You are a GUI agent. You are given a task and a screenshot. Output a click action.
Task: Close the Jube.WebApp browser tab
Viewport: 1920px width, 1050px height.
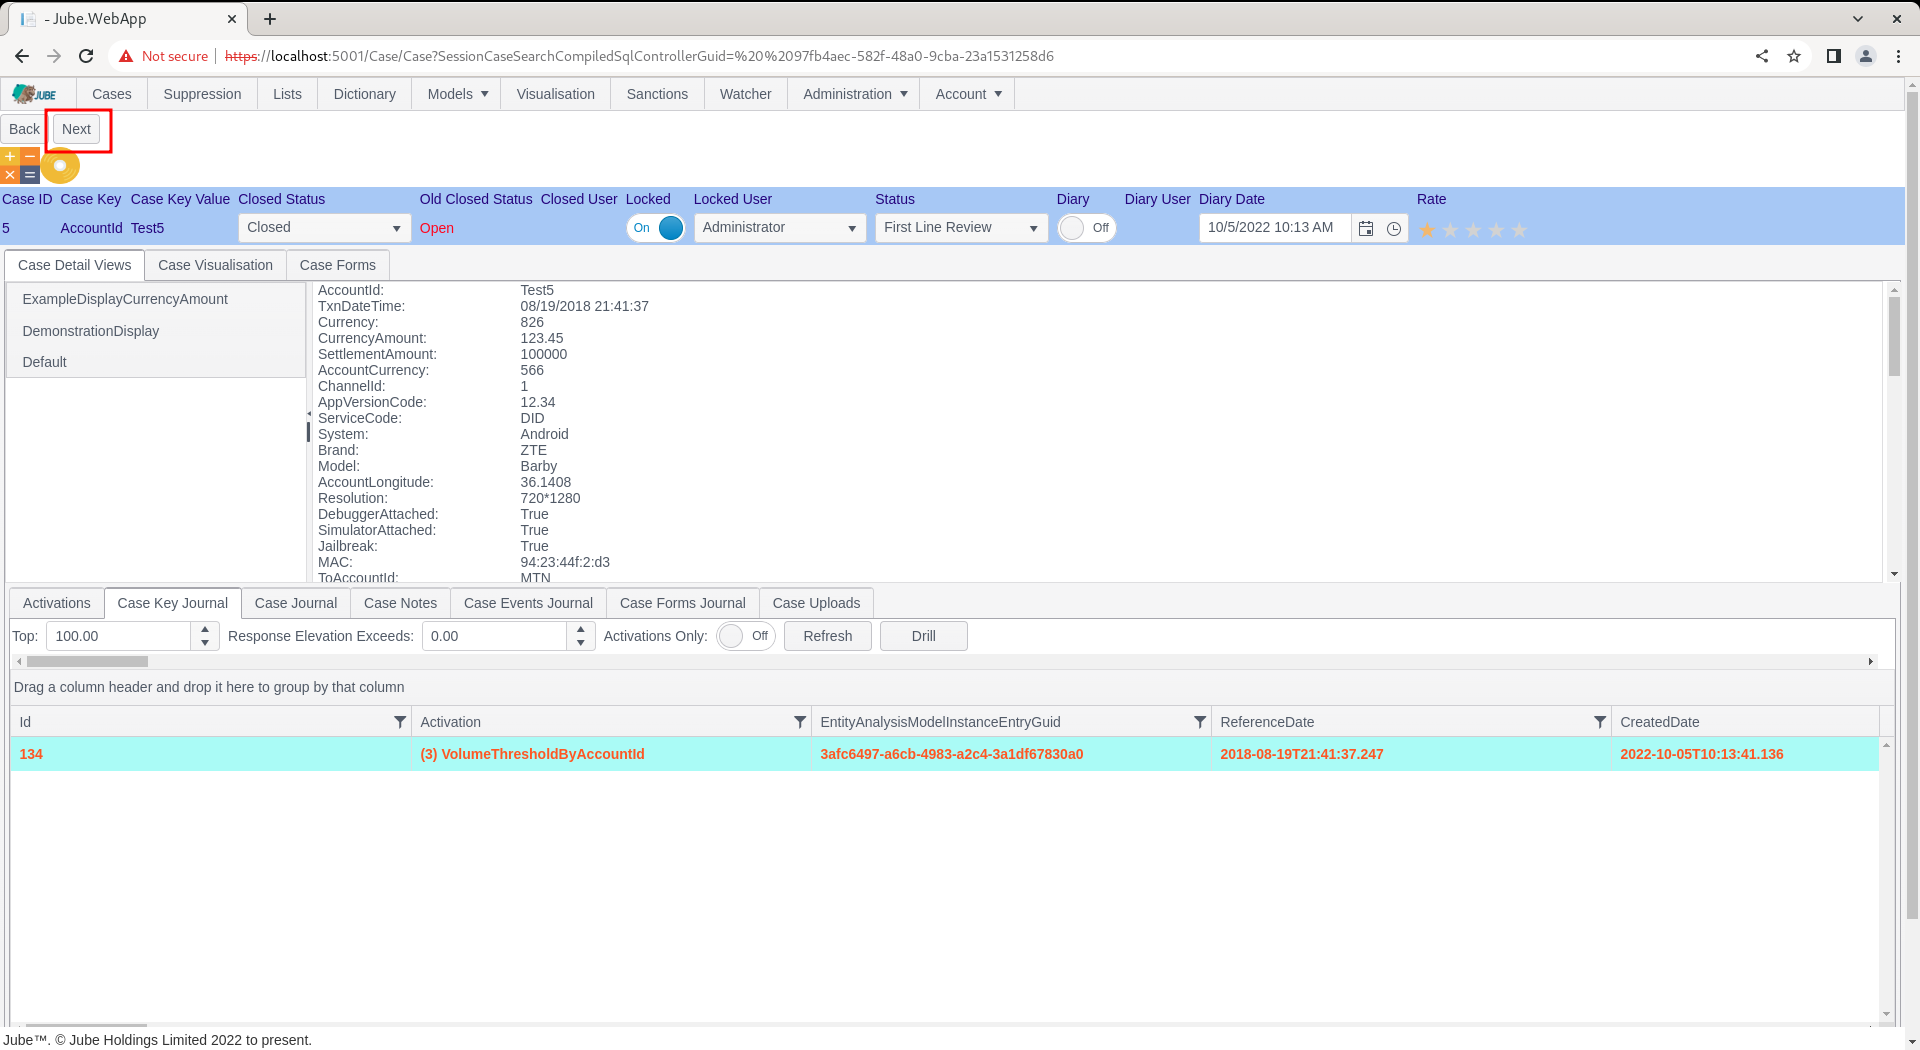tap(231, 19)
